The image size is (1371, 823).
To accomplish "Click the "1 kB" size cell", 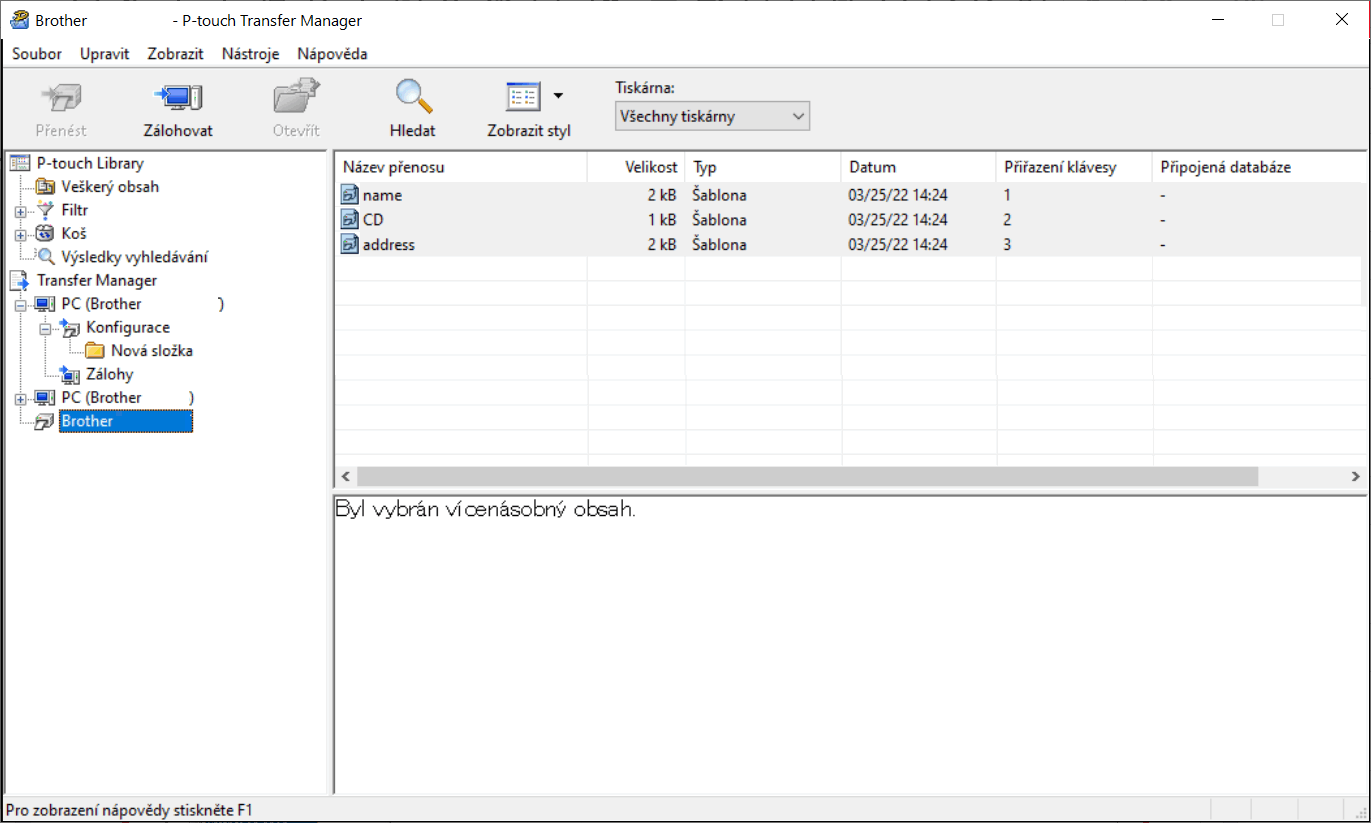I will (x=662, y=219).
